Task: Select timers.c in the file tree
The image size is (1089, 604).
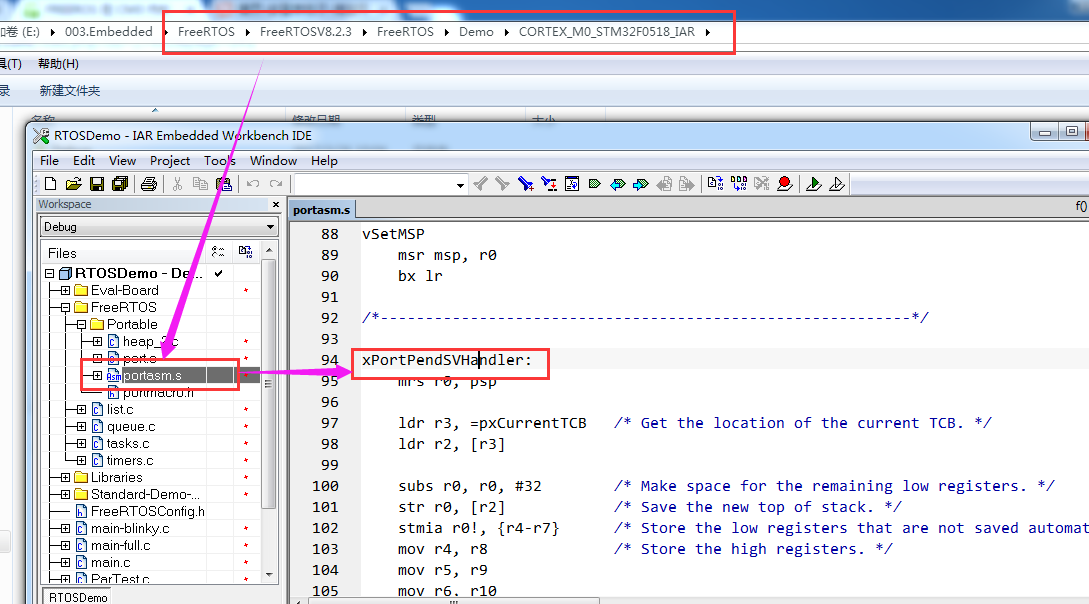Action: 130,460
